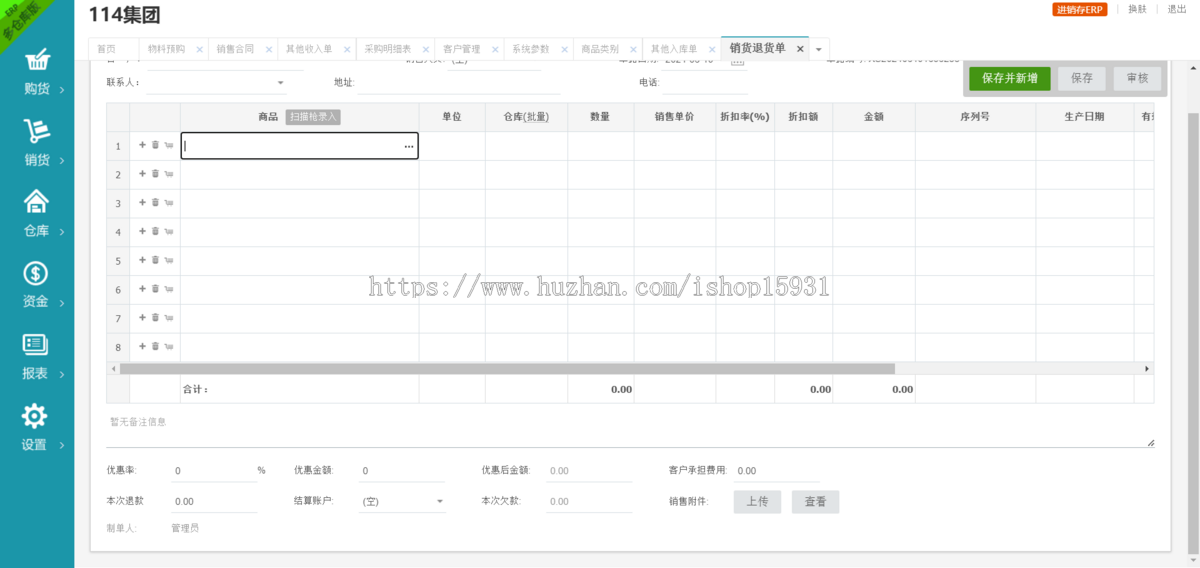Expand the 联系人 contact dropdown
The height and width of the screenshot is (568, 1200).
coord(281,83)
